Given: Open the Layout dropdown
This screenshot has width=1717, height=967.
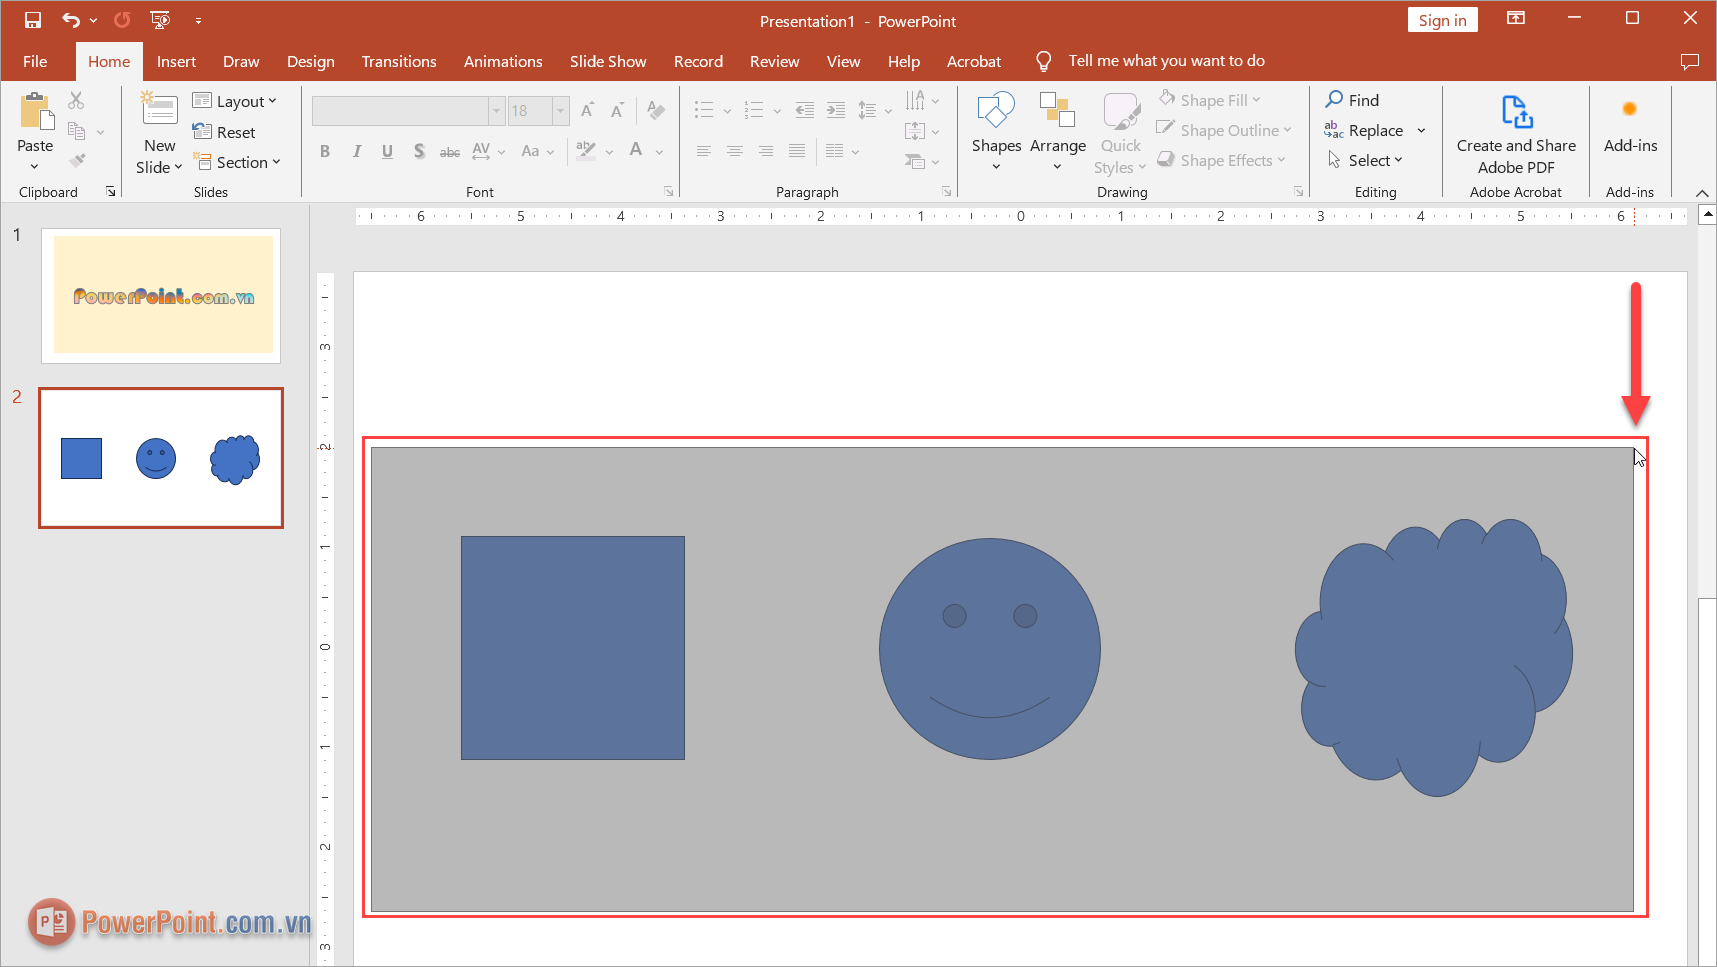Looking at the screenshot, I should (x=235, y=101).
